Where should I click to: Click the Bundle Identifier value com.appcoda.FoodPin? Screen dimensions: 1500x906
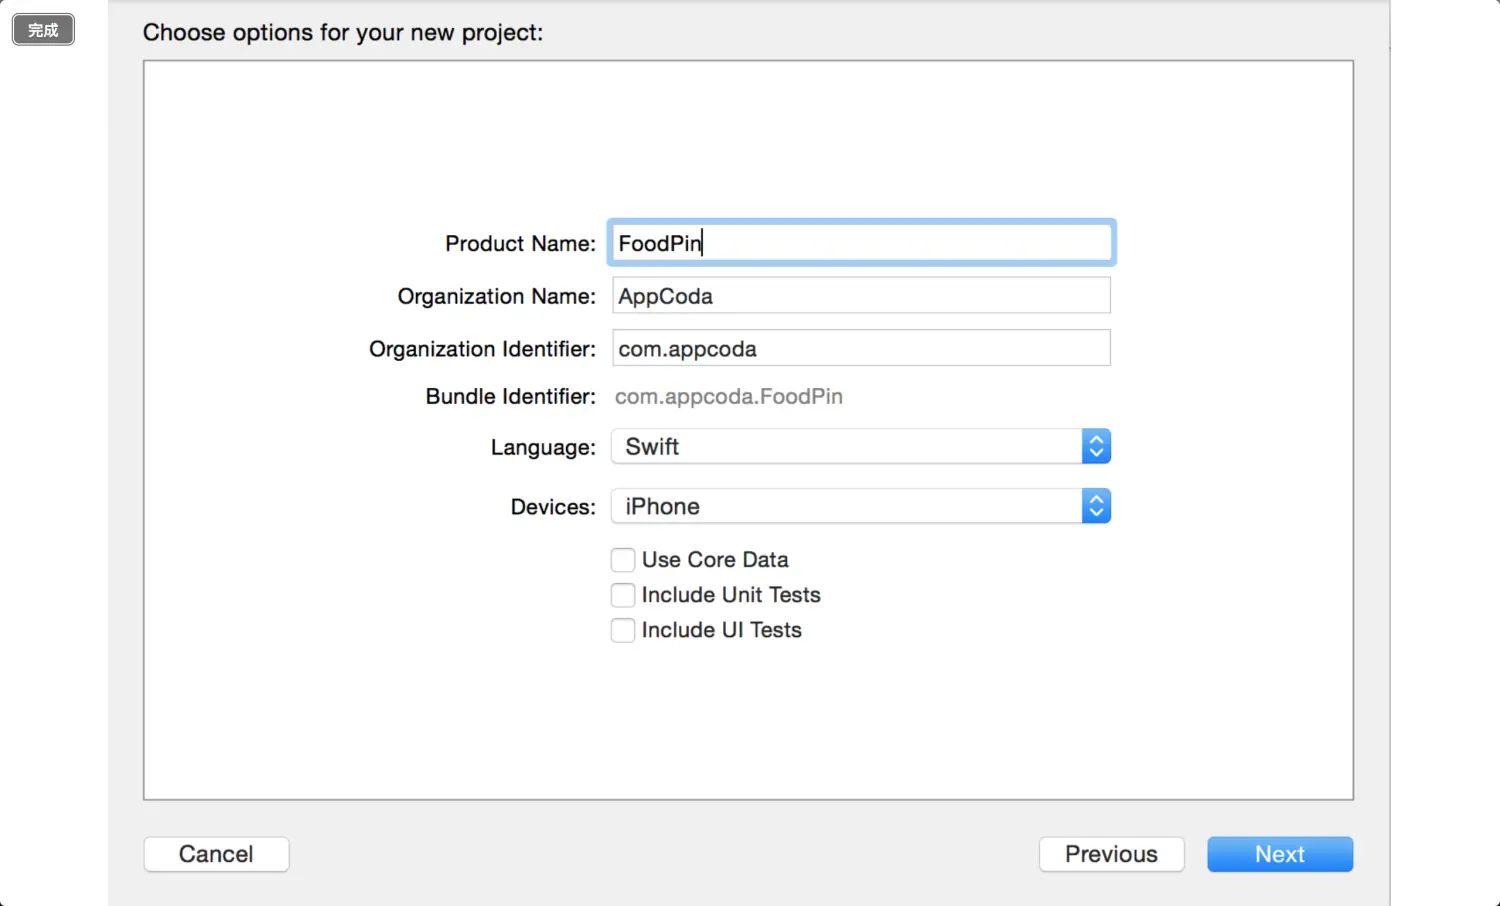tap(728, 397)
